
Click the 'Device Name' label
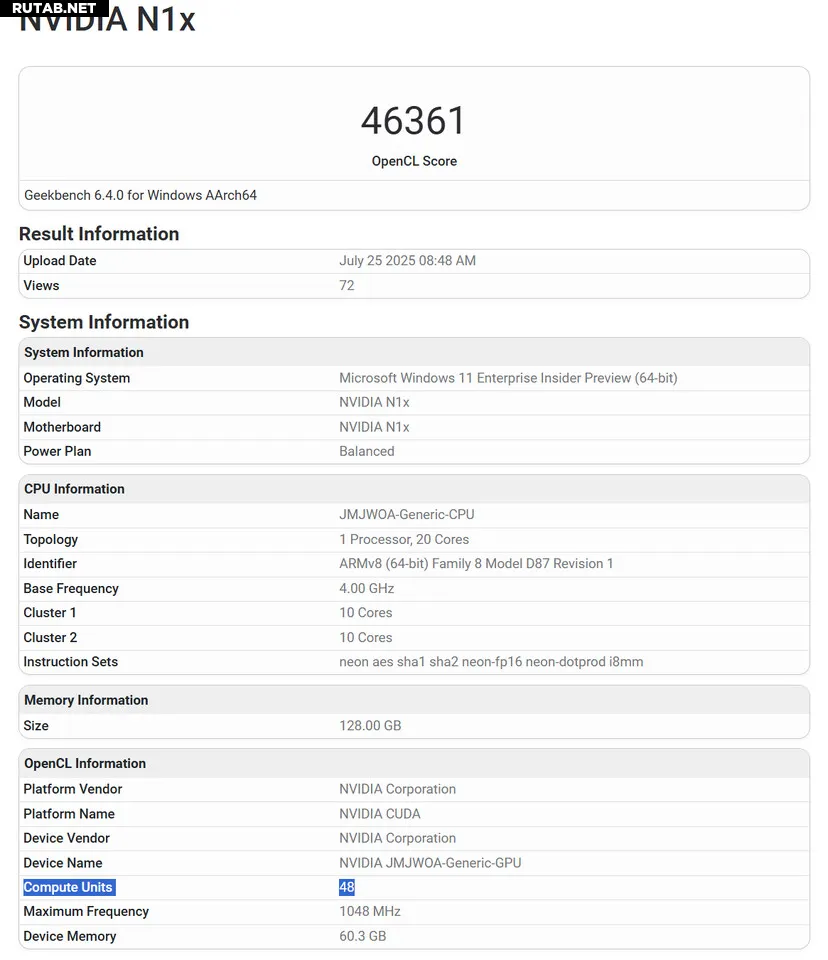tap(62, 863)
